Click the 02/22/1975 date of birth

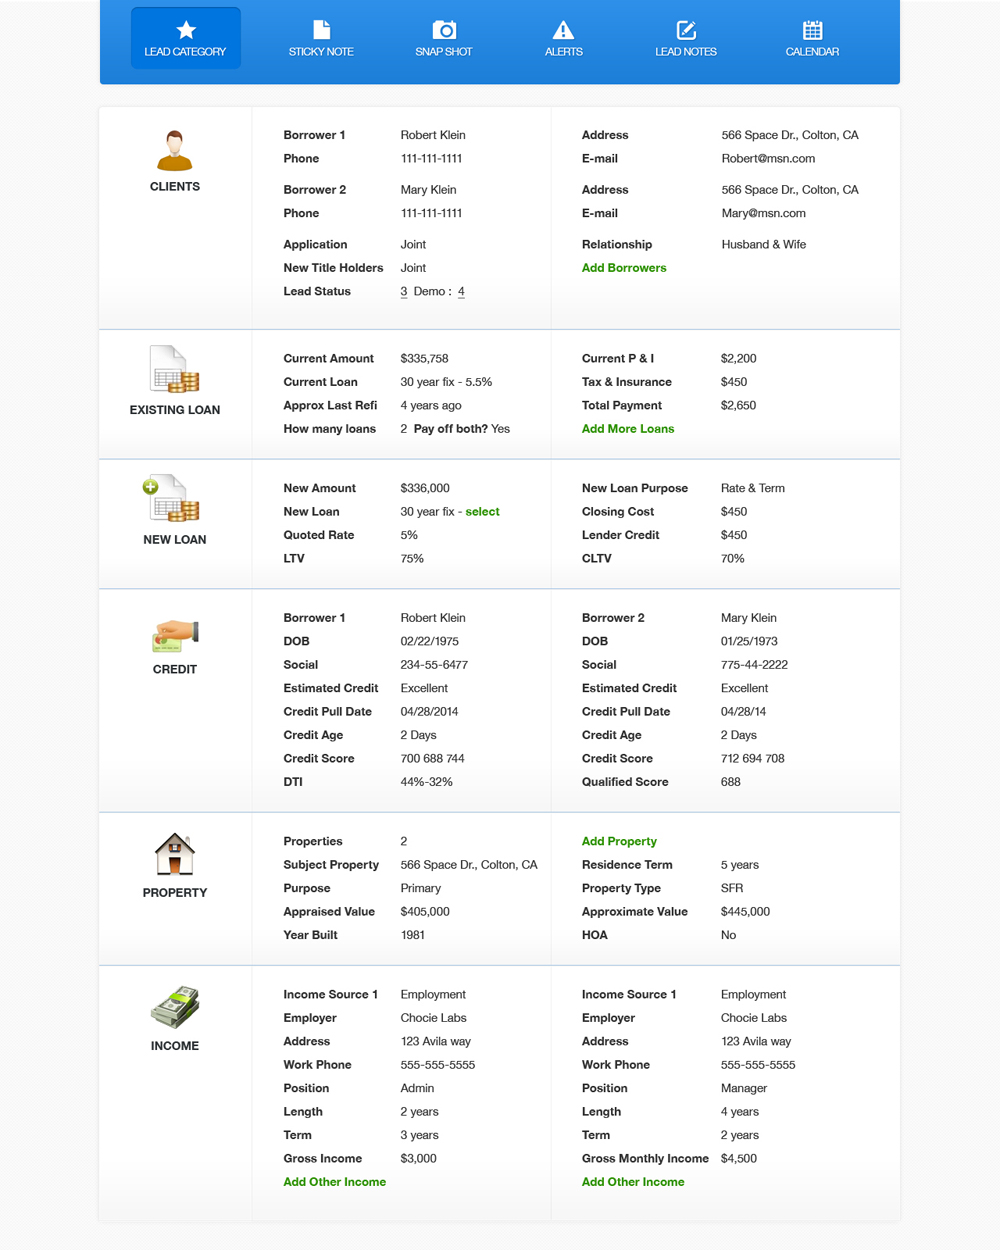coord(430,642)
